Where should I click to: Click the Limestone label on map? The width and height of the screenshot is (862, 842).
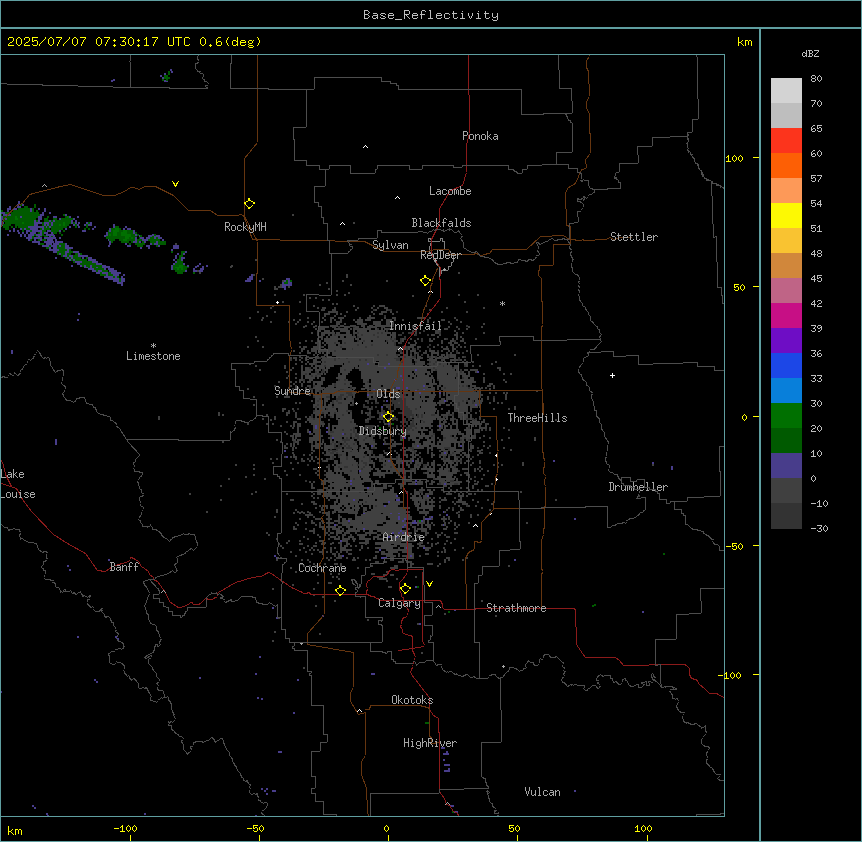[x=153, y=356]
